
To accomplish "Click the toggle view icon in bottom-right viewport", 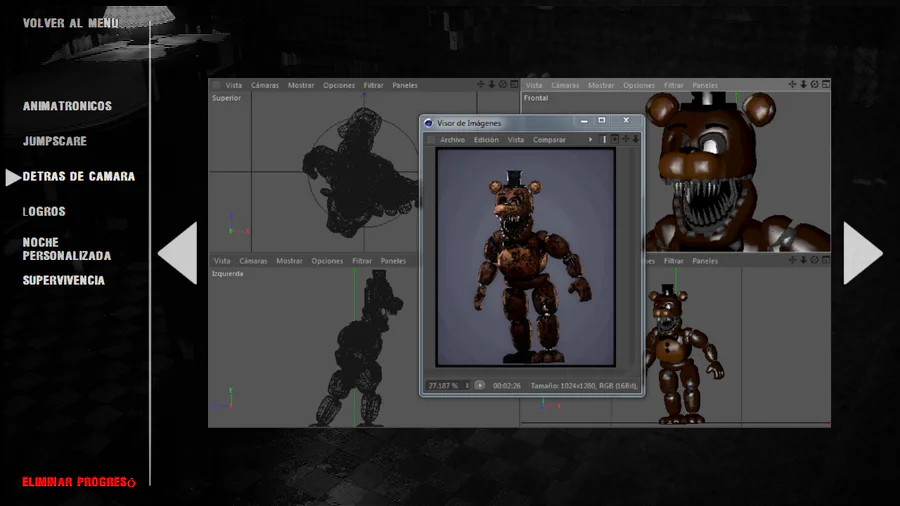I will 825,260.
